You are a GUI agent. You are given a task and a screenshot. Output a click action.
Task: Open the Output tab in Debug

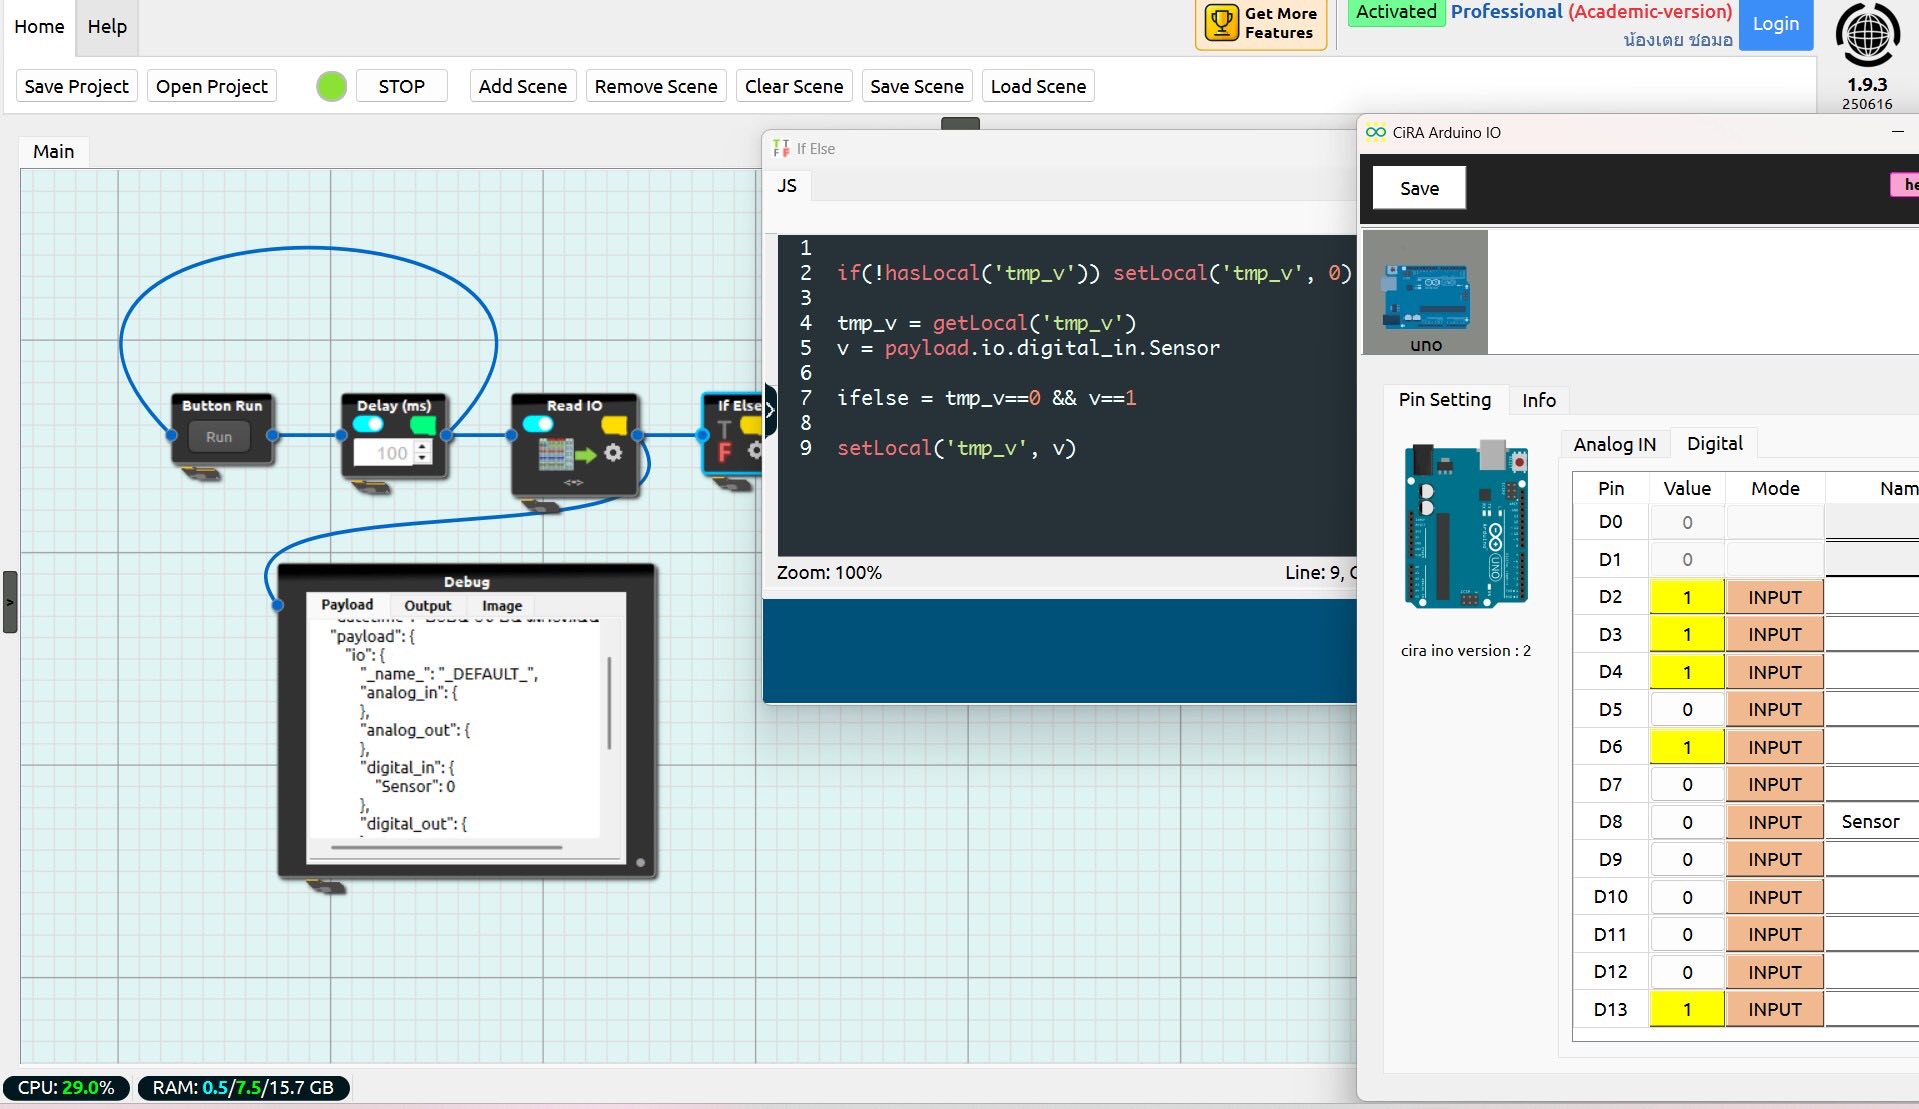coord(427,605)
